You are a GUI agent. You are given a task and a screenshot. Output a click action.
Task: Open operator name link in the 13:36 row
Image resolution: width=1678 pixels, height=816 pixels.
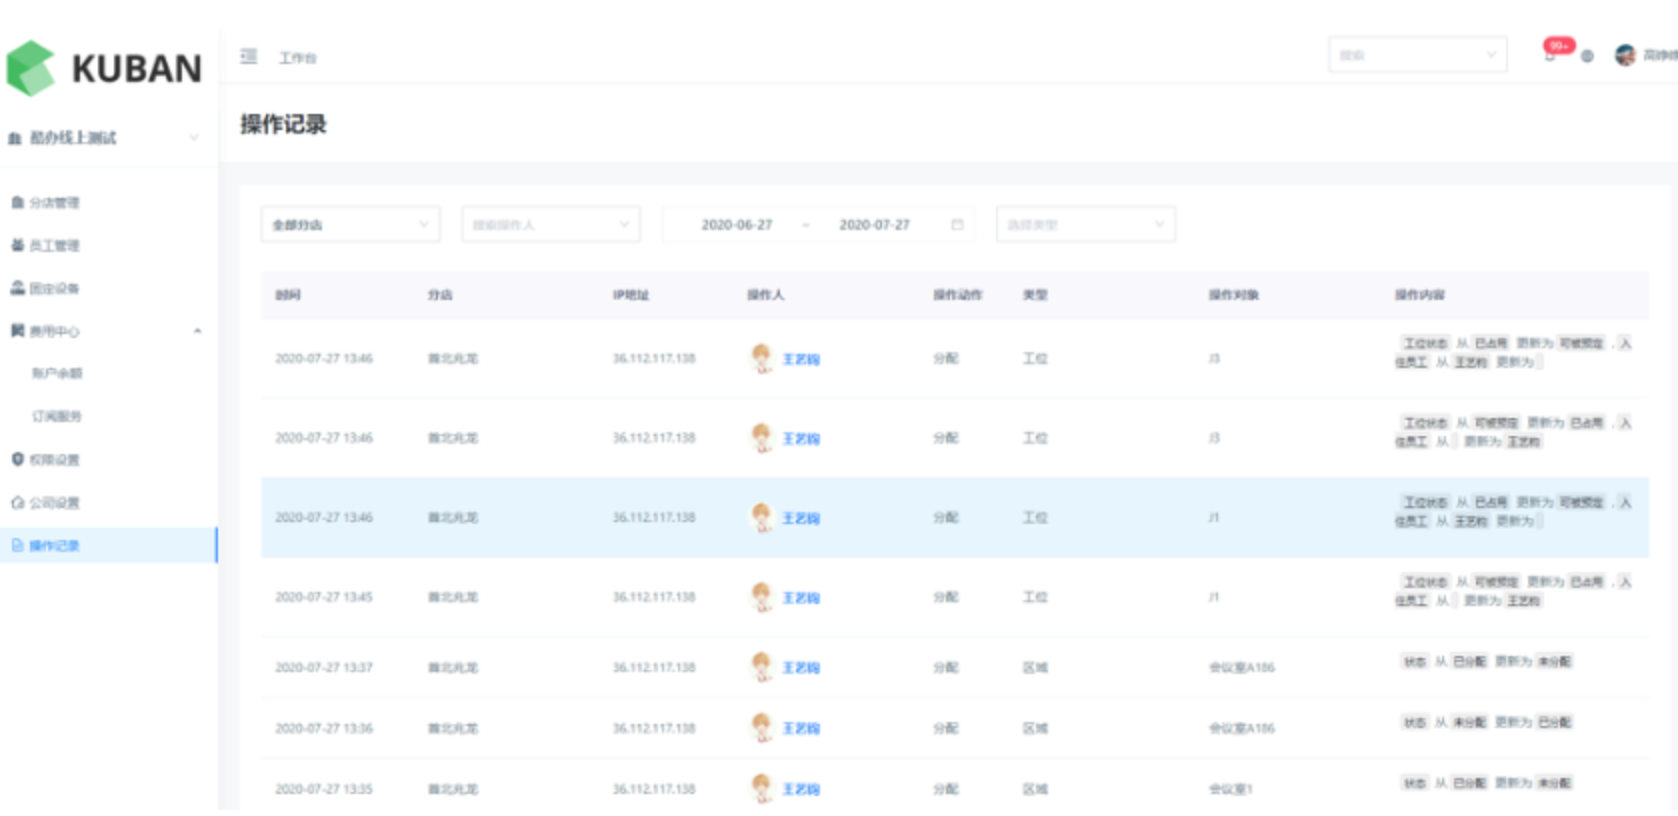801,729
